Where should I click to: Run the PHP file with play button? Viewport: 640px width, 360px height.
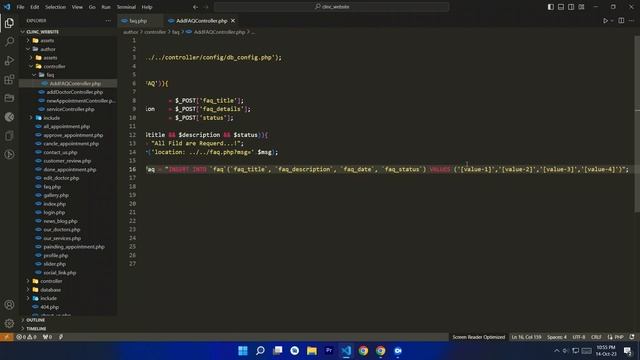click(605, 20)
